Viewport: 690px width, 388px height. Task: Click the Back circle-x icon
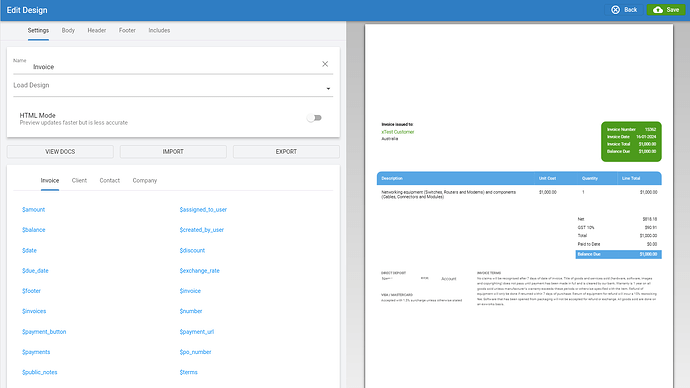[x=615, y=10]
